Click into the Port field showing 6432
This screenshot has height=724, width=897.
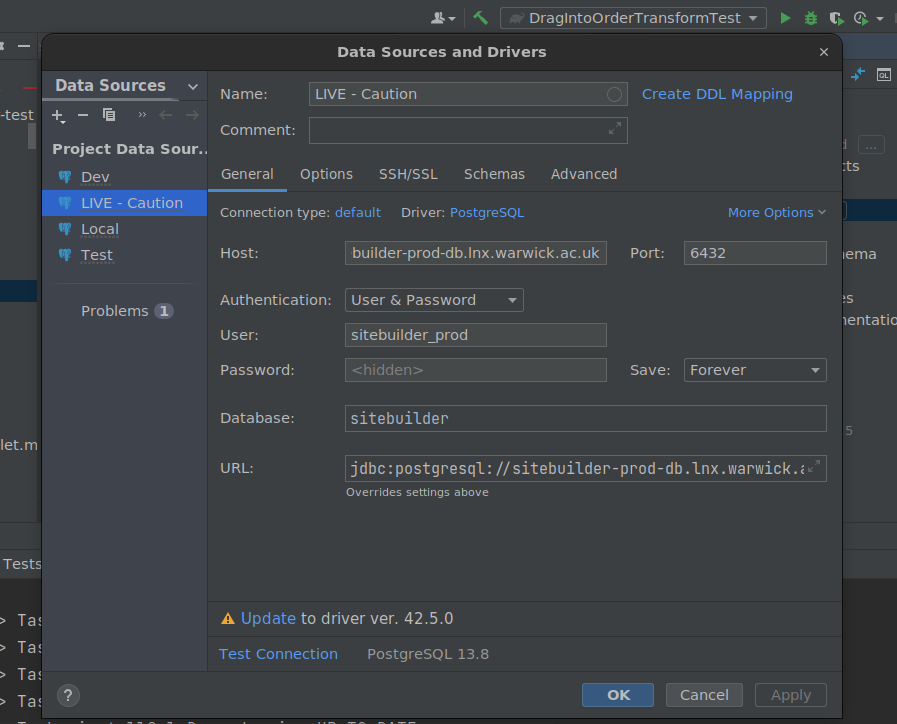pos(755,253)
